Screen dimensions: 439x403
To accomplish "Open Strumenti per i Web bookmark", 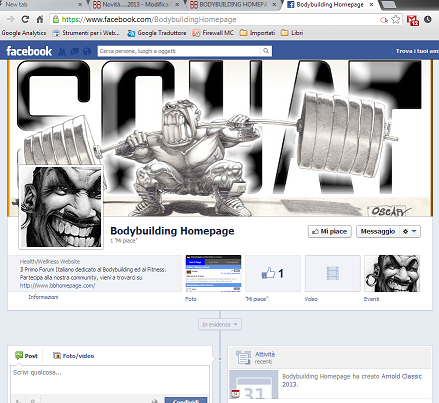I will coord(86,33).
